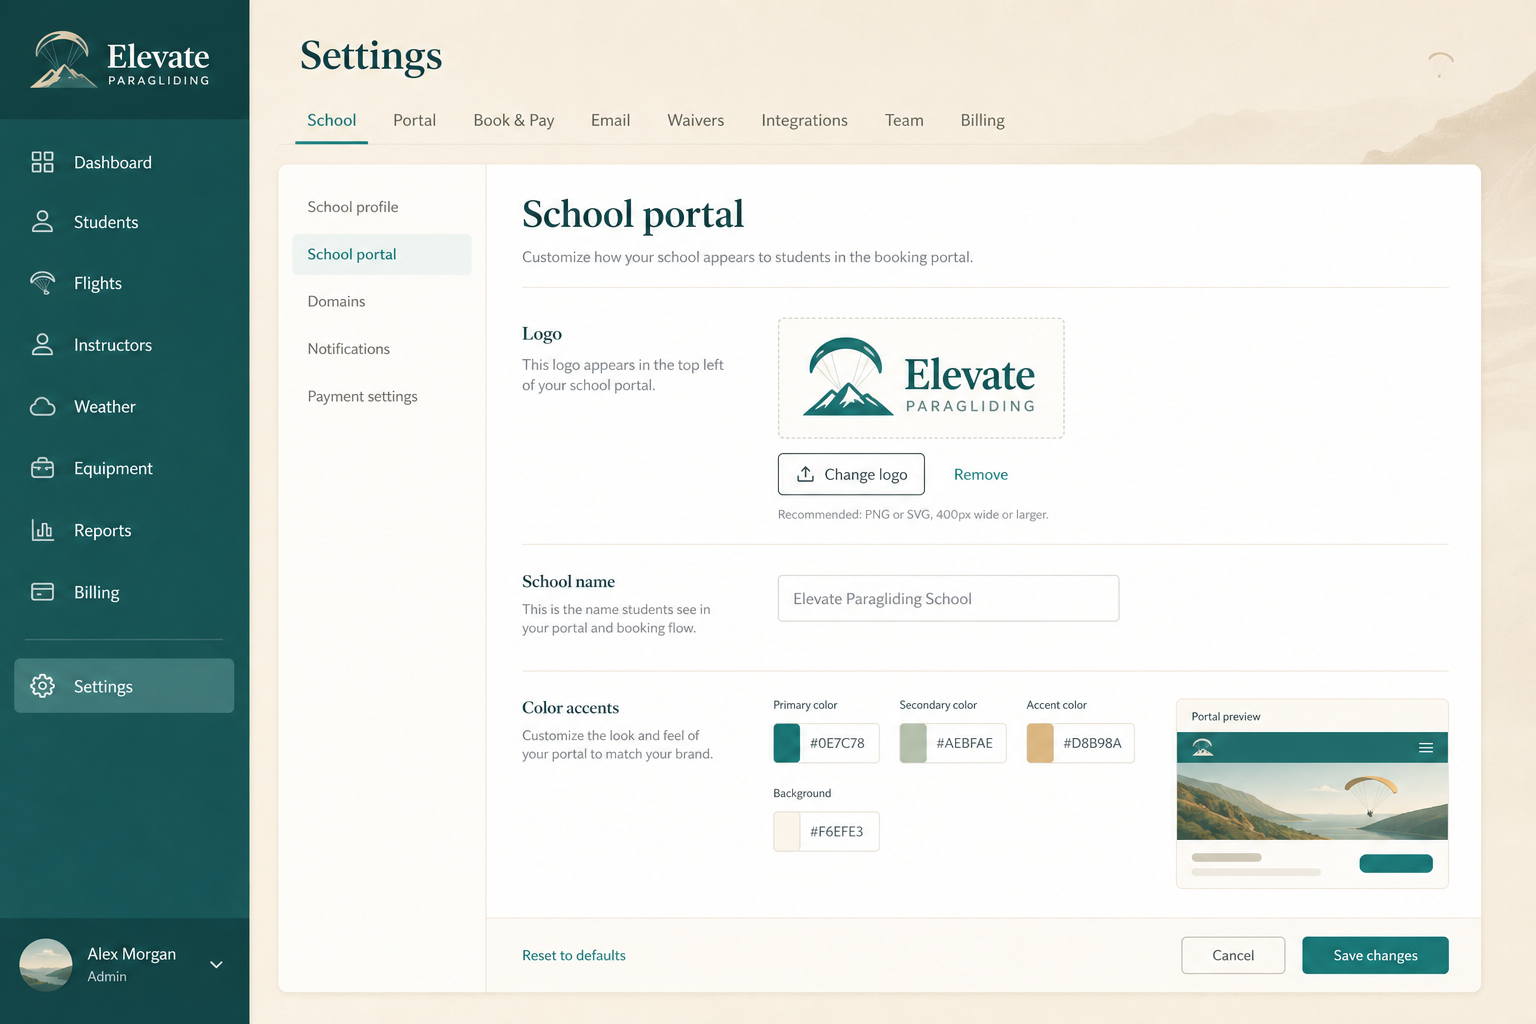The height and width of the screenshot is (1024, 1536).
Task: Click the Settings gear icon in sidebar
Action: point(42,686)
